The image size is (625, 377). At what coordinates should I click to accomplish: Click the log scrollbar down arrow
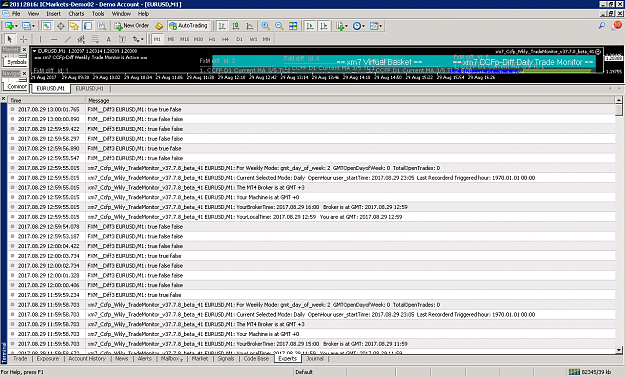pyautogui.click(x=619, y=350)
